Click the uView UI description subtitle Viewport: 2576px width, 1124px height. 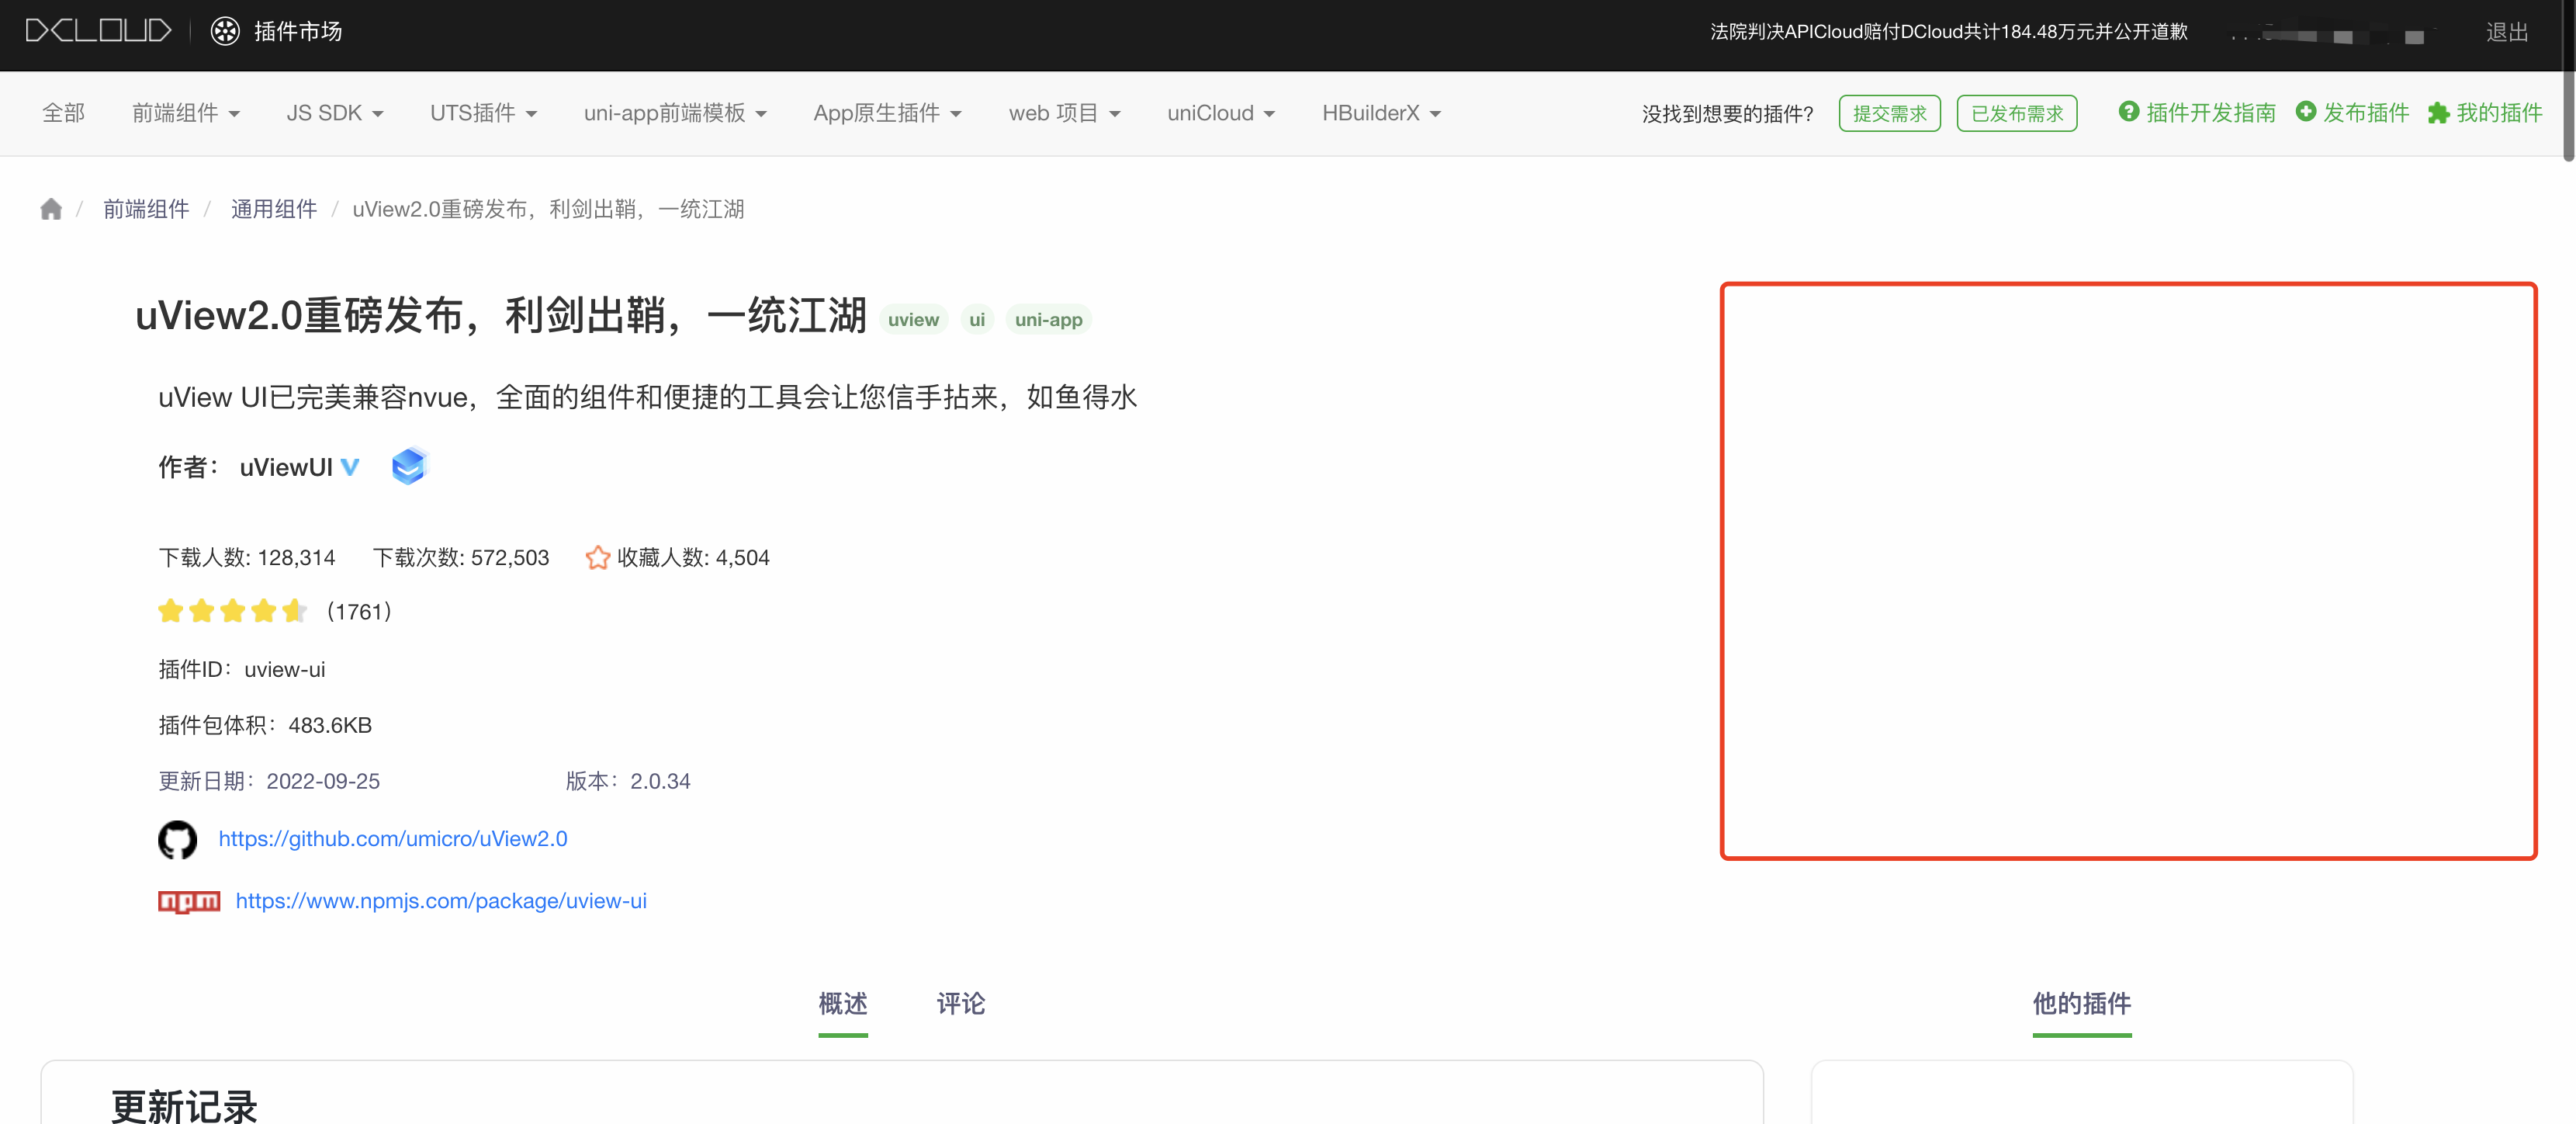click(648, 397)
